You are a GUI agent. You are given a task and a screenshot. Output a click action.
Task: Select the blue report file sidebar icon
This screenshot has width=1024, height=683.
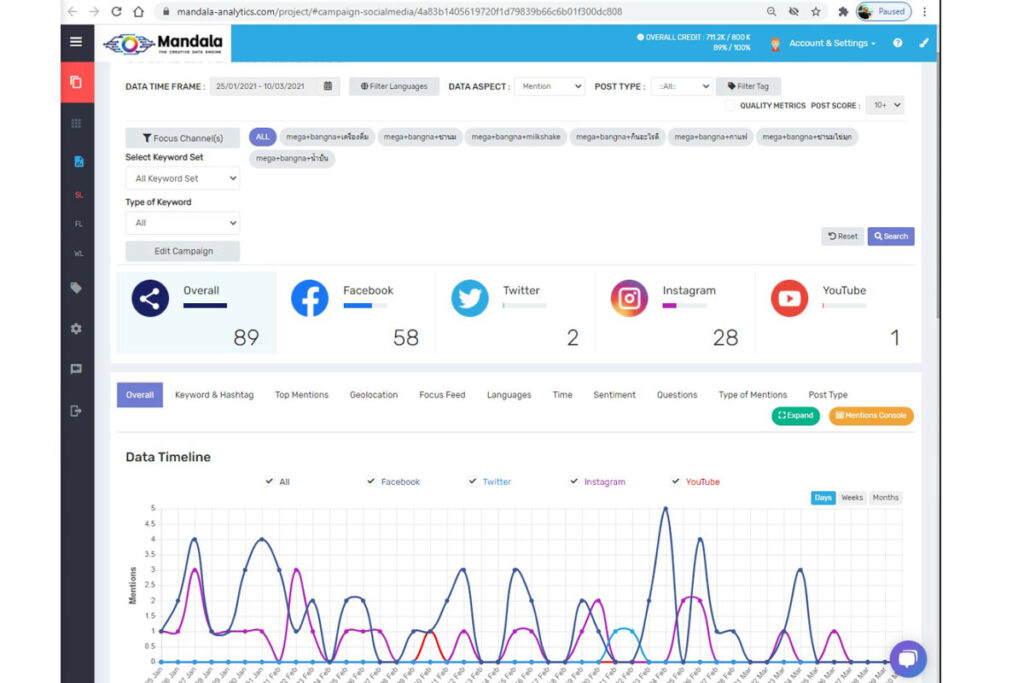[x=78, y=161]
